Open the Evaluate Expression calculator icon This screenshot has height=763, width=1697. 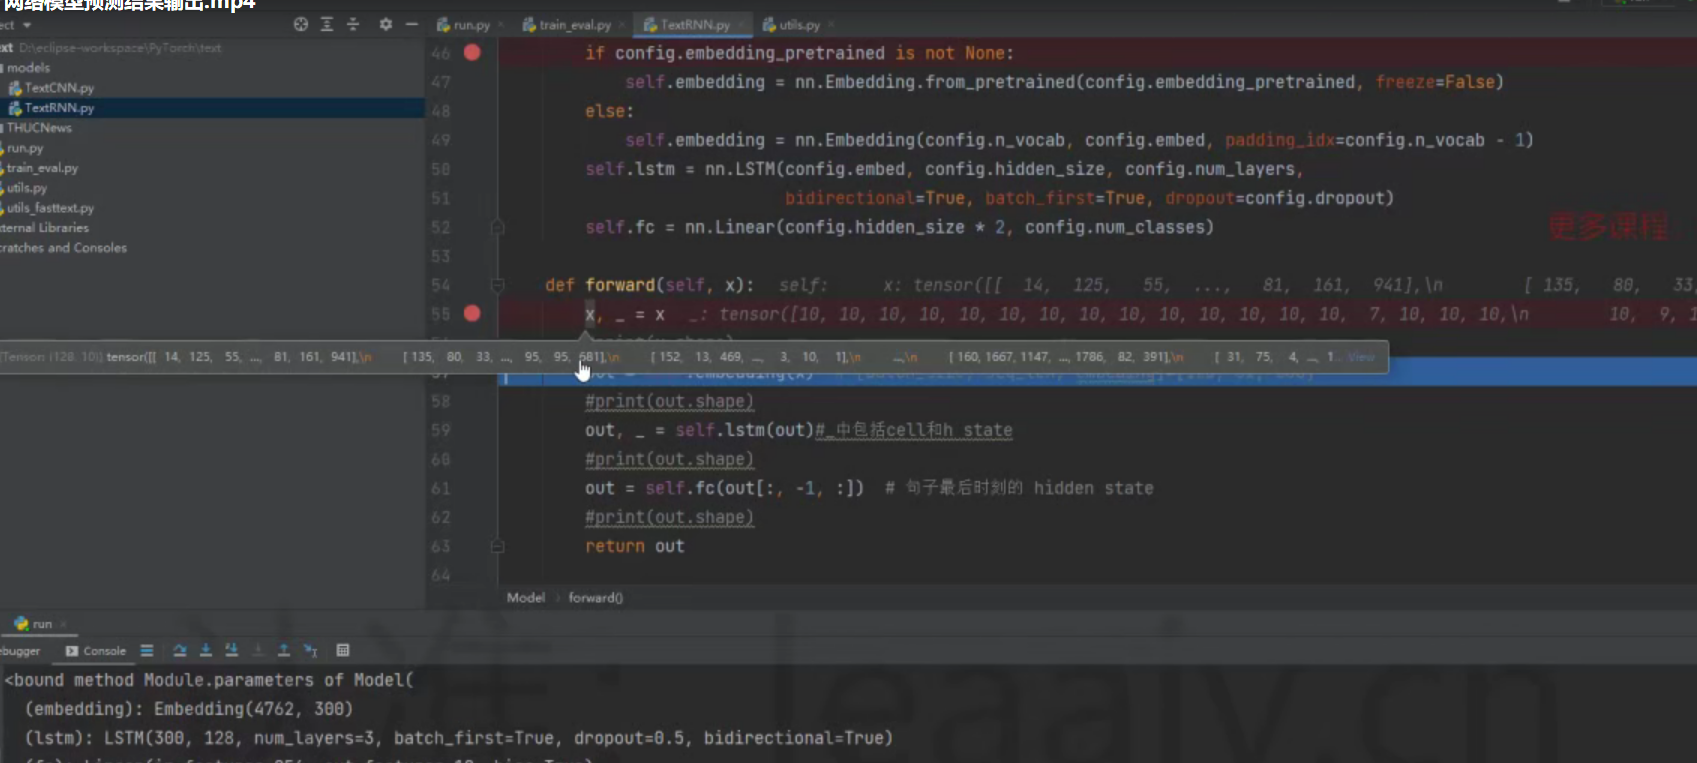point(343,651)
